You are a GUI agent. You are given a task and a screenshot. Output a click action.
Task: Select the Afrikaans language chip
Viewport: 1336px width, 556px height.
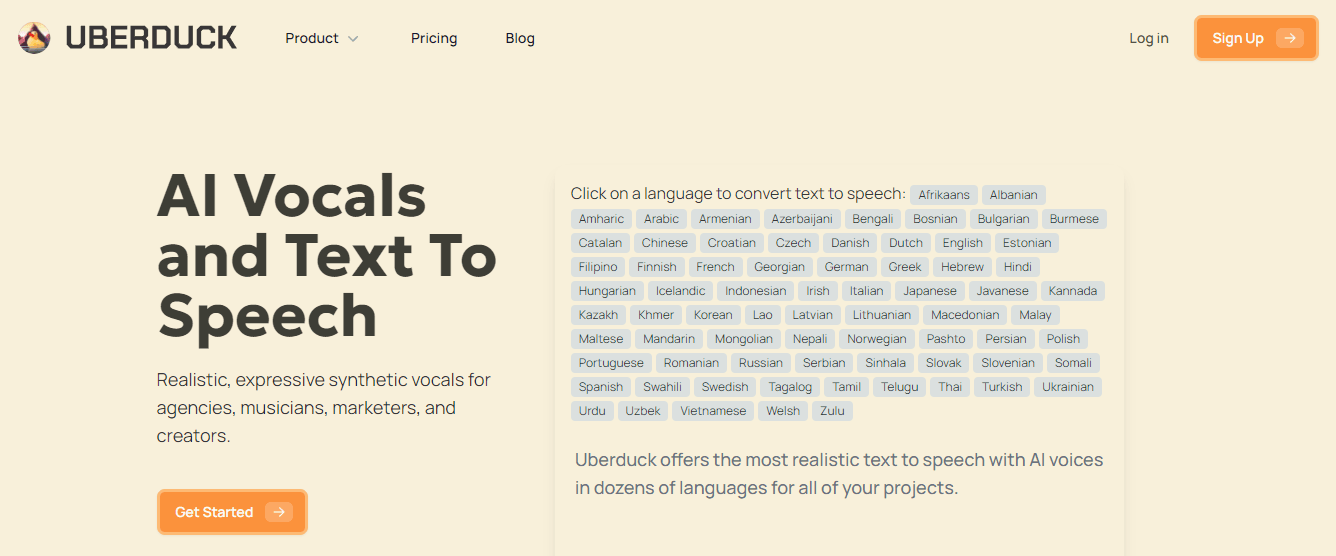click(x=944, y=195)
